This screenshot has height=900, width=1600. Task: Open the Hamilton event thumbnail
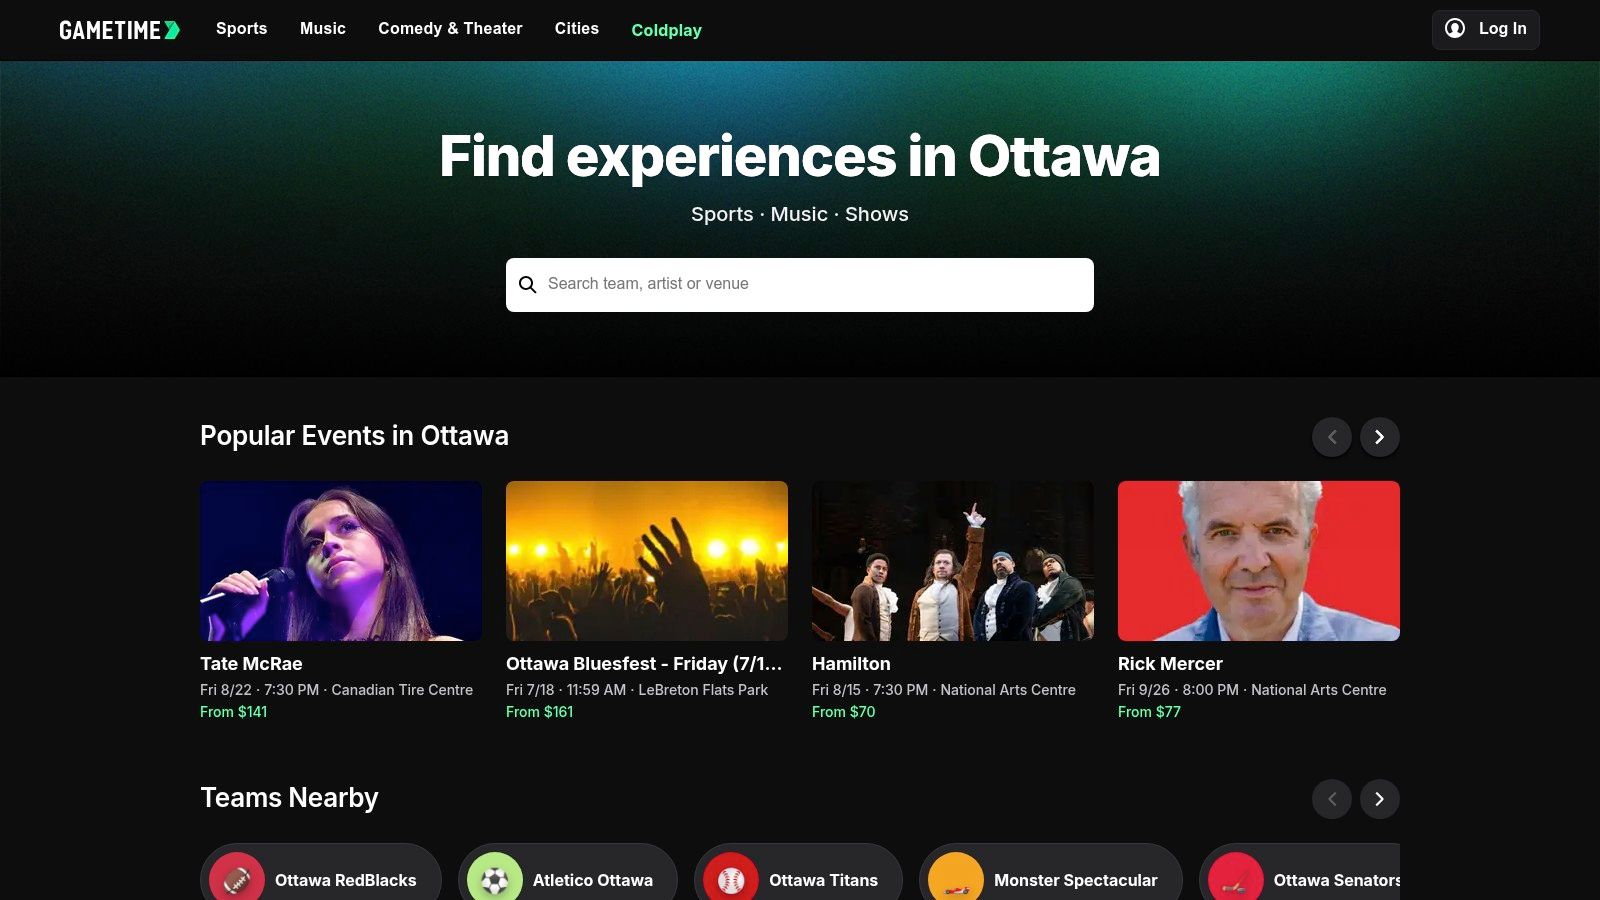tap(953, 561)
